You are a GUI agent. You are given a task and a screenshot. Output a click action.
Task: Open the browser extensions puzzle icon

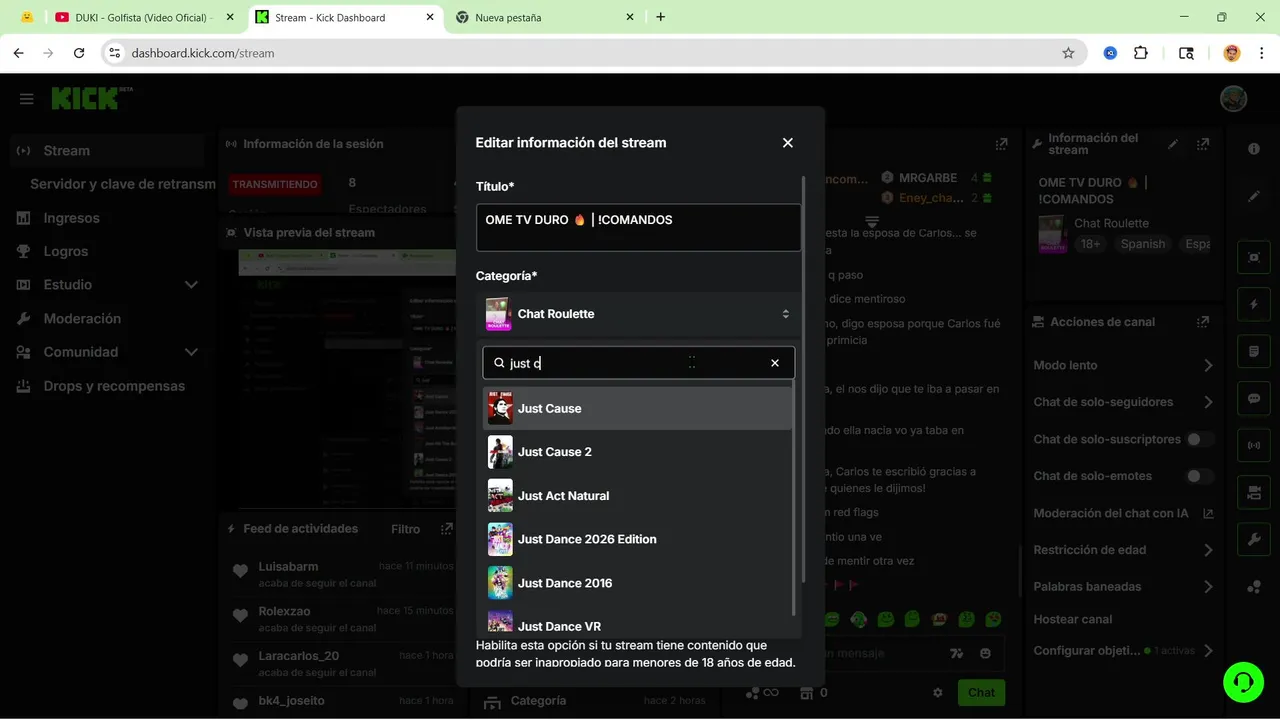pos(1141,53)
